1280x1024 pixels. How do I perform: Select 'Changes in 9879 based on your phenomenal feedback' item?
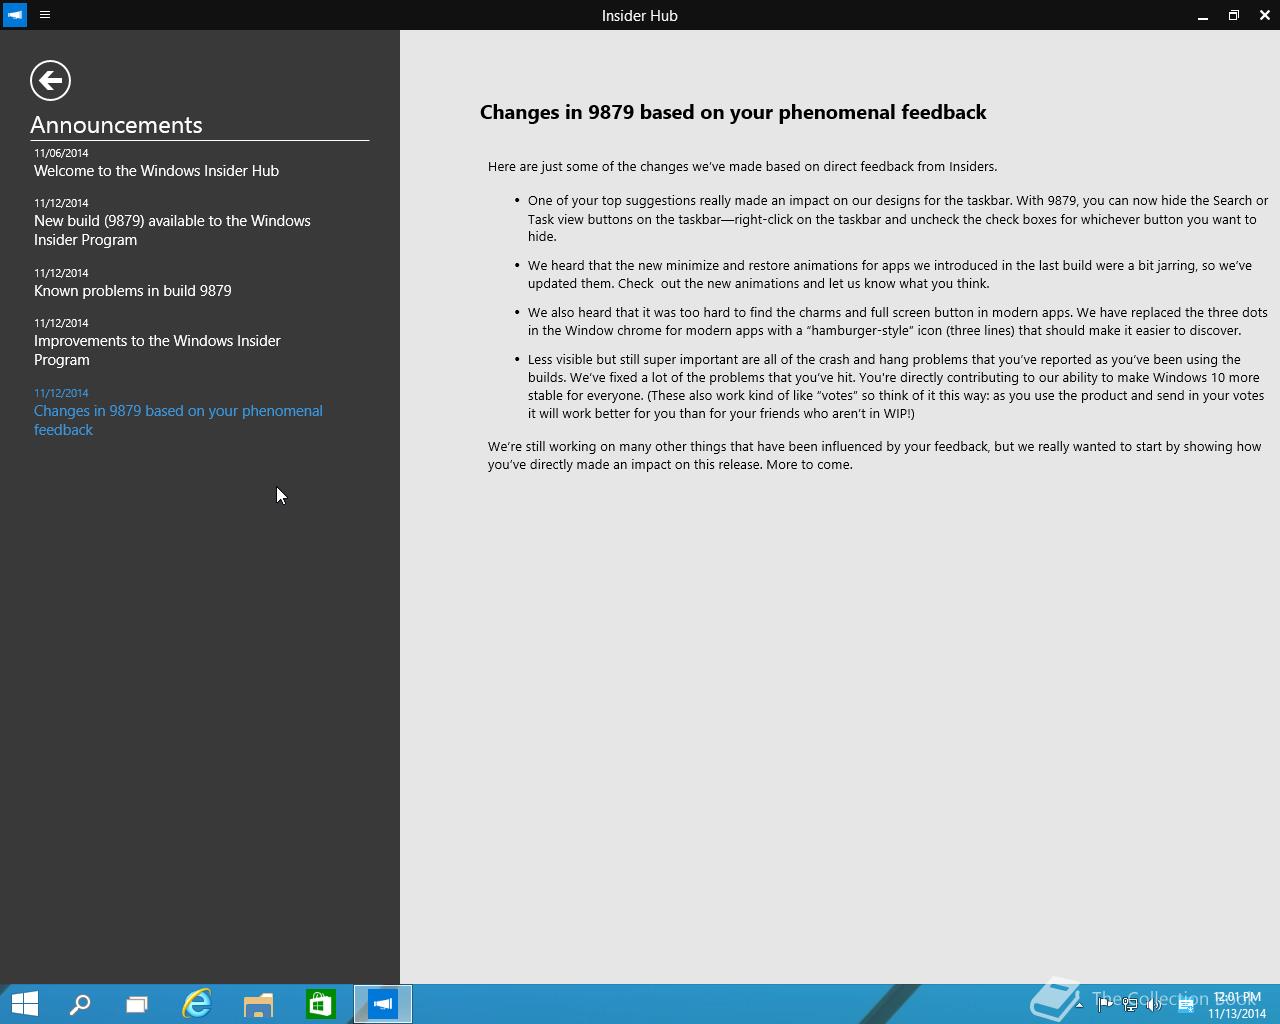tap(178, 420)
